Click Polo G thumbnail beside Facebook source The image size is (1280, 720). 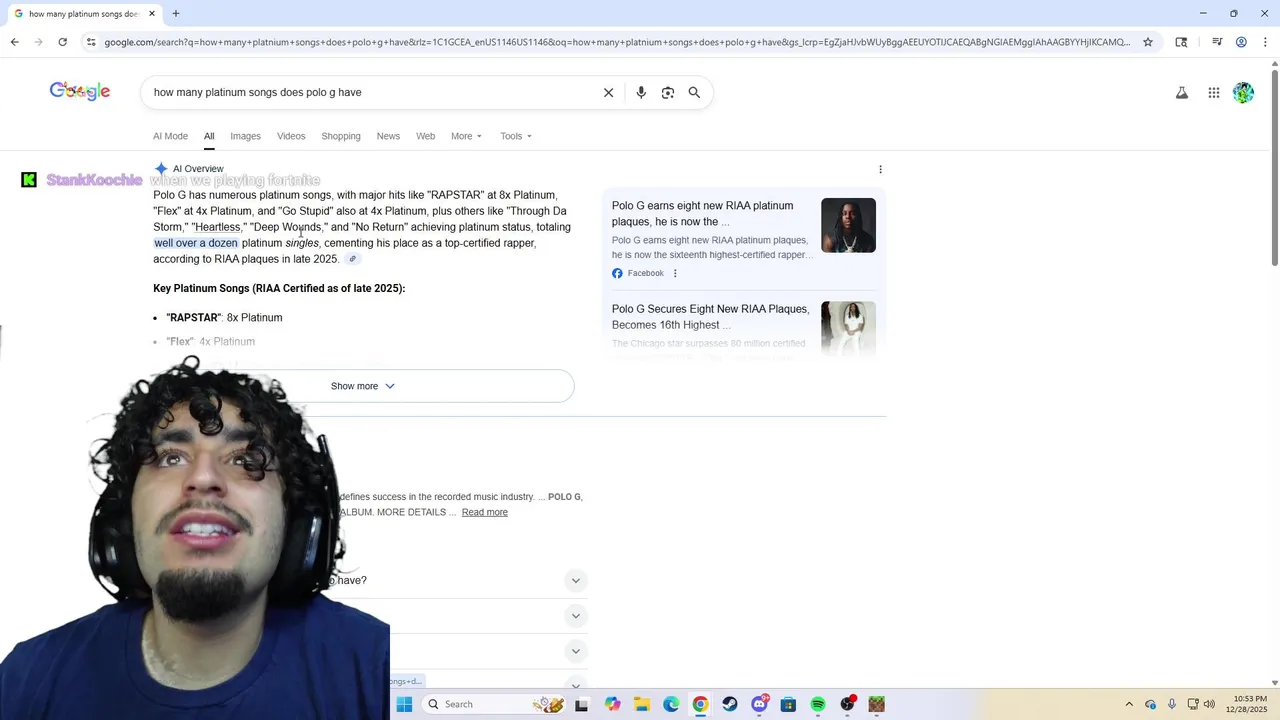848,225
